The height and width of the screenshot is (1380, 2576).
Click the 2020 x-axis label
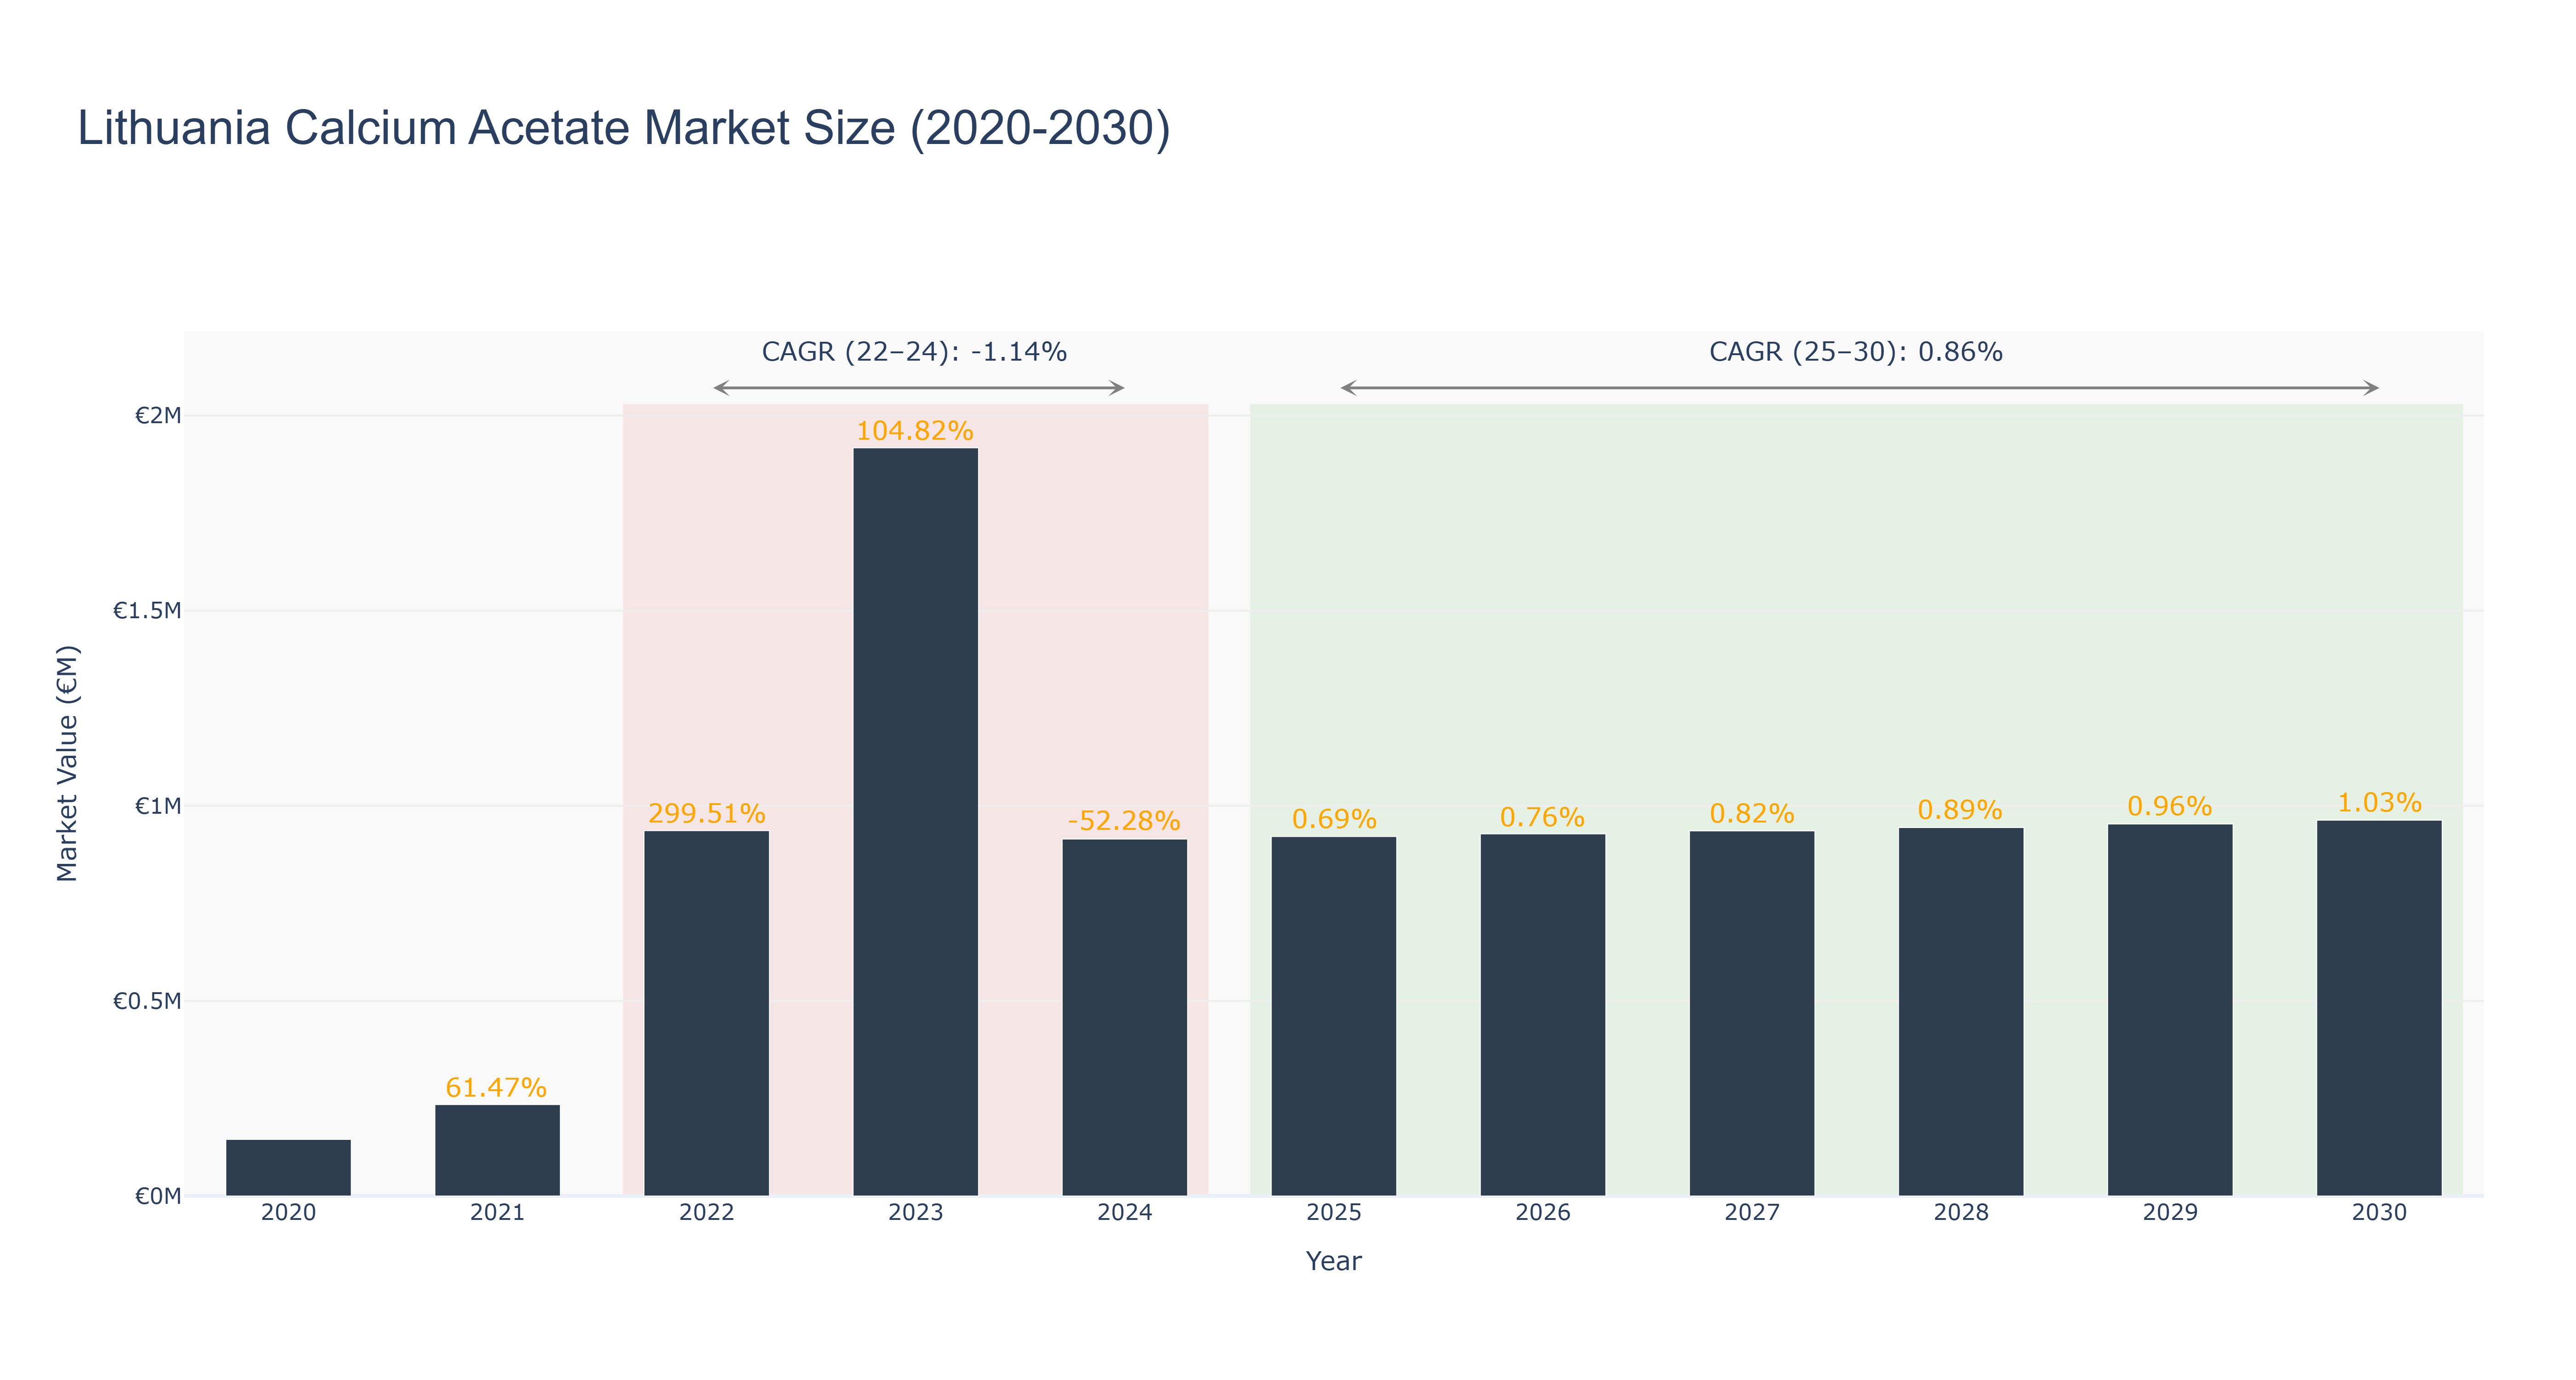[288, 1212]
